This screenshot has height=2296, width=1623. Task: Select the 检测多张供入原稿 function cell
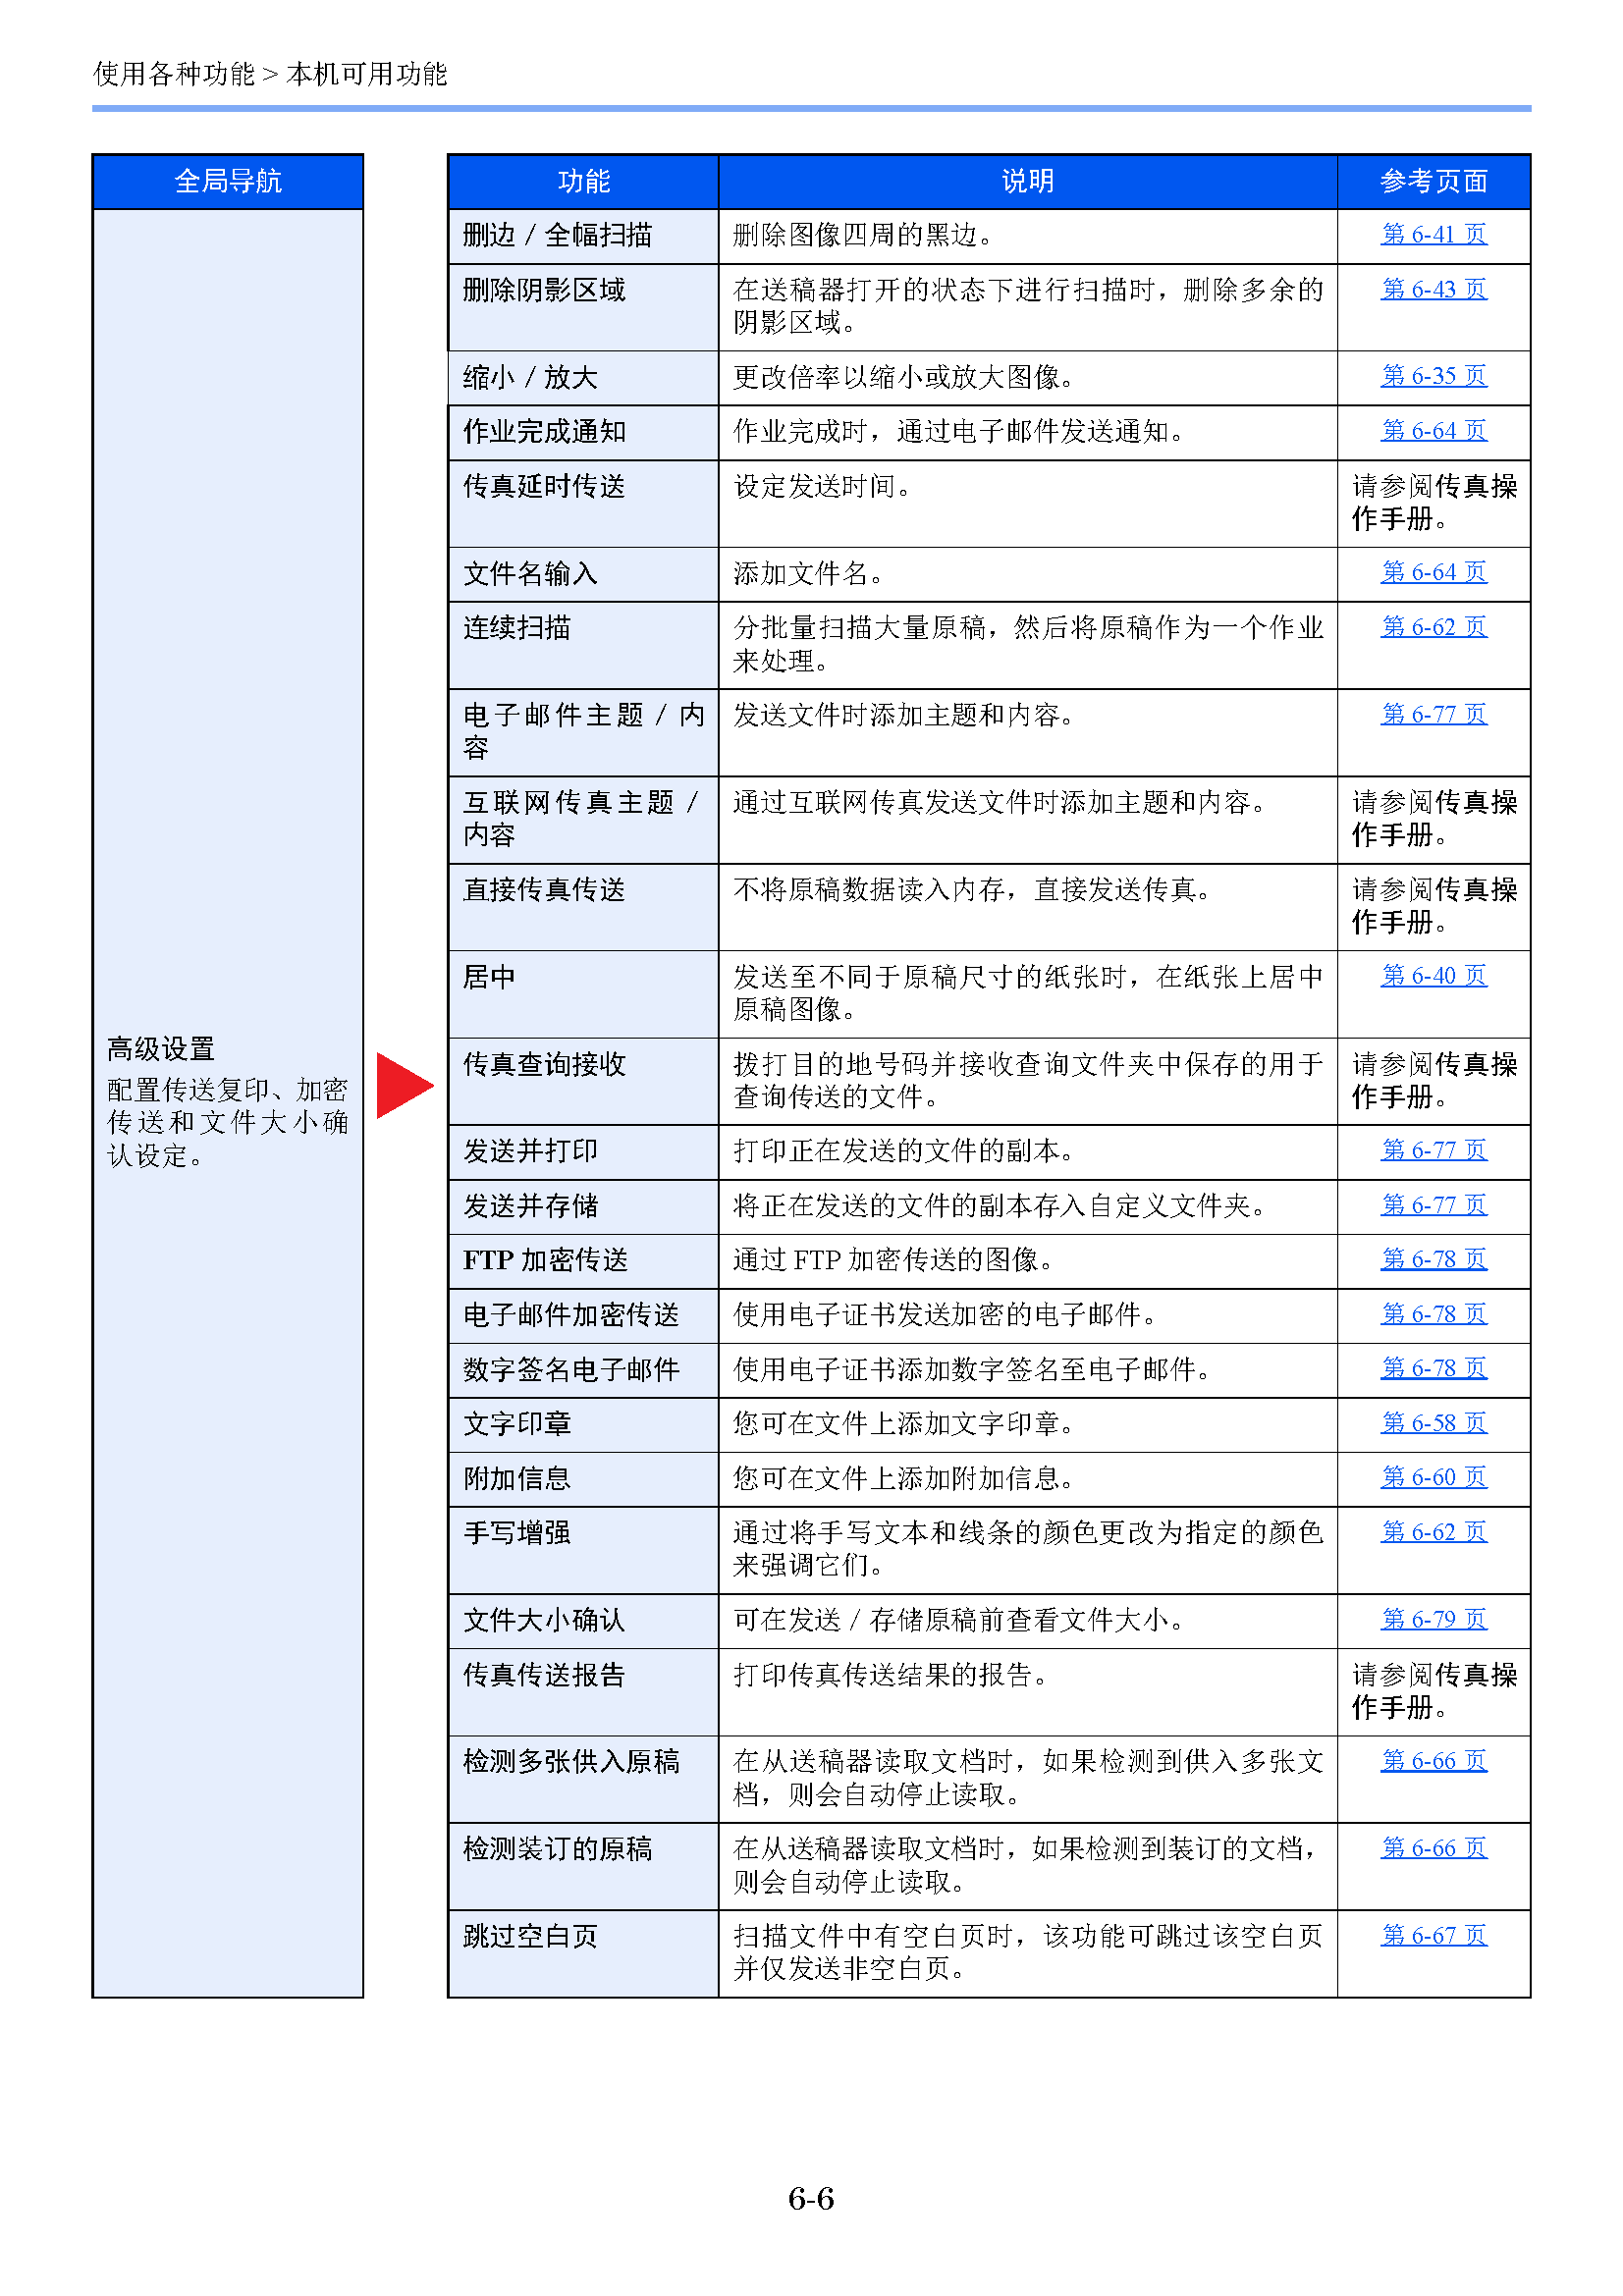point(584,1779)
